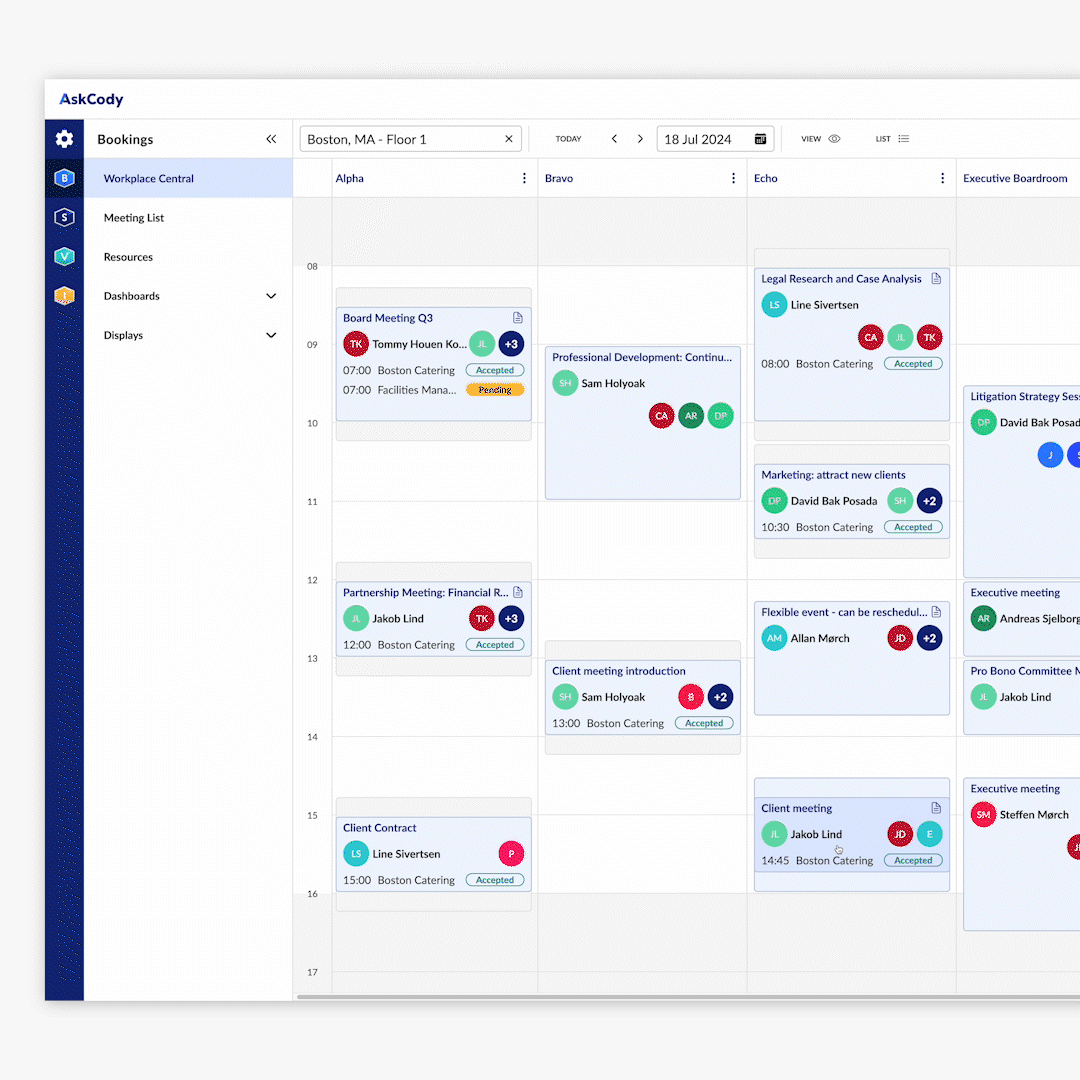
Task: Expand the Displays menu section
Action: click(271, 335)
